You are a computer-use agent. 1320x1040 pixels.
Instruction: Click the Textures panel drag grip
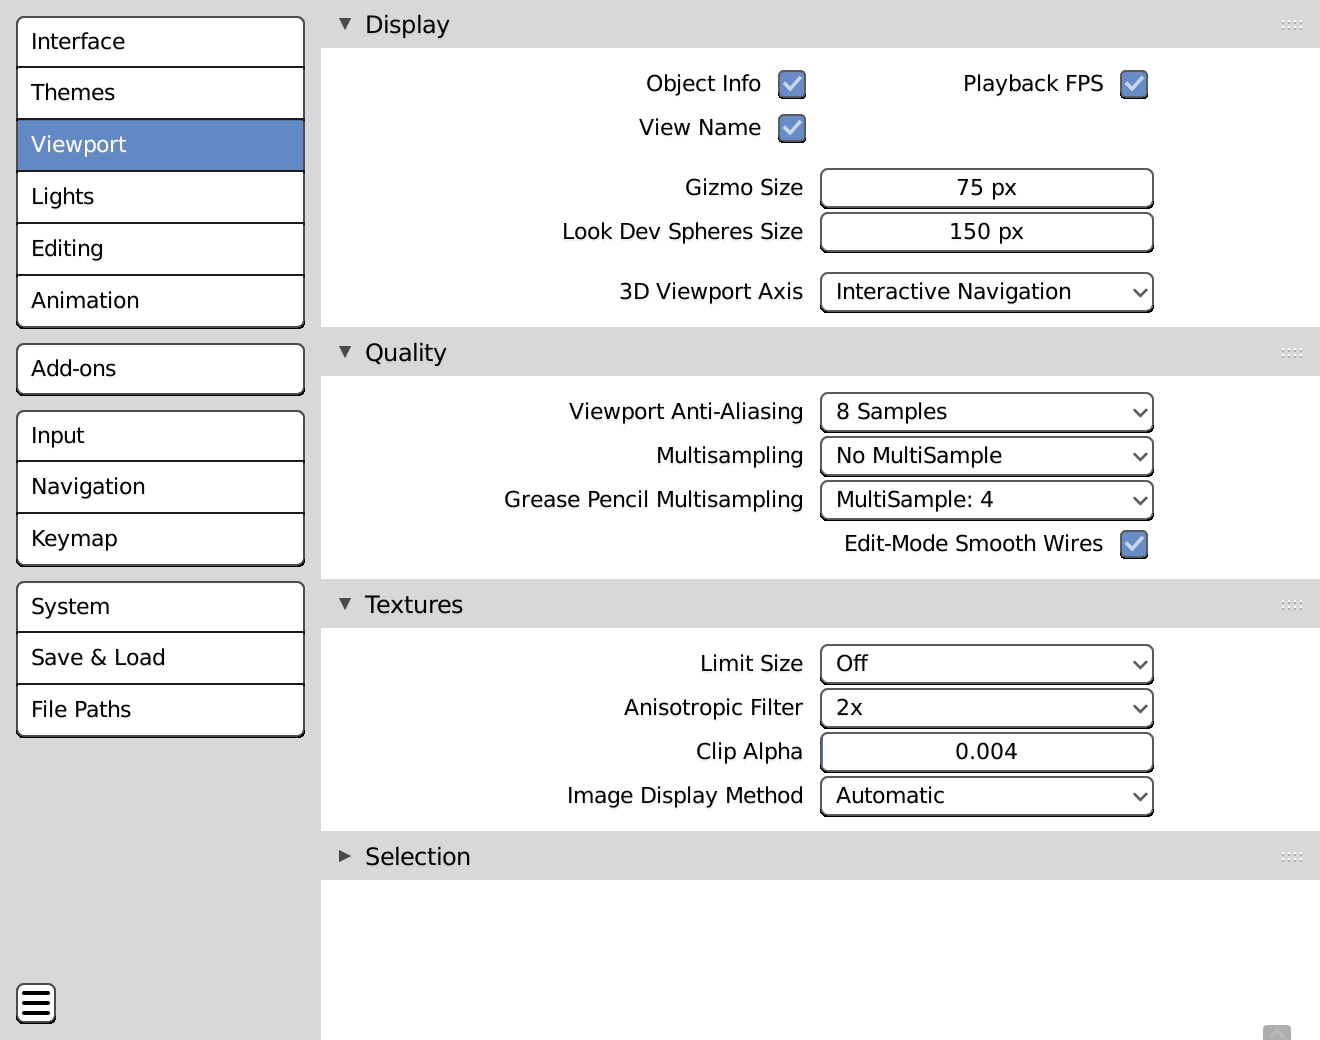coord(1291,605)
